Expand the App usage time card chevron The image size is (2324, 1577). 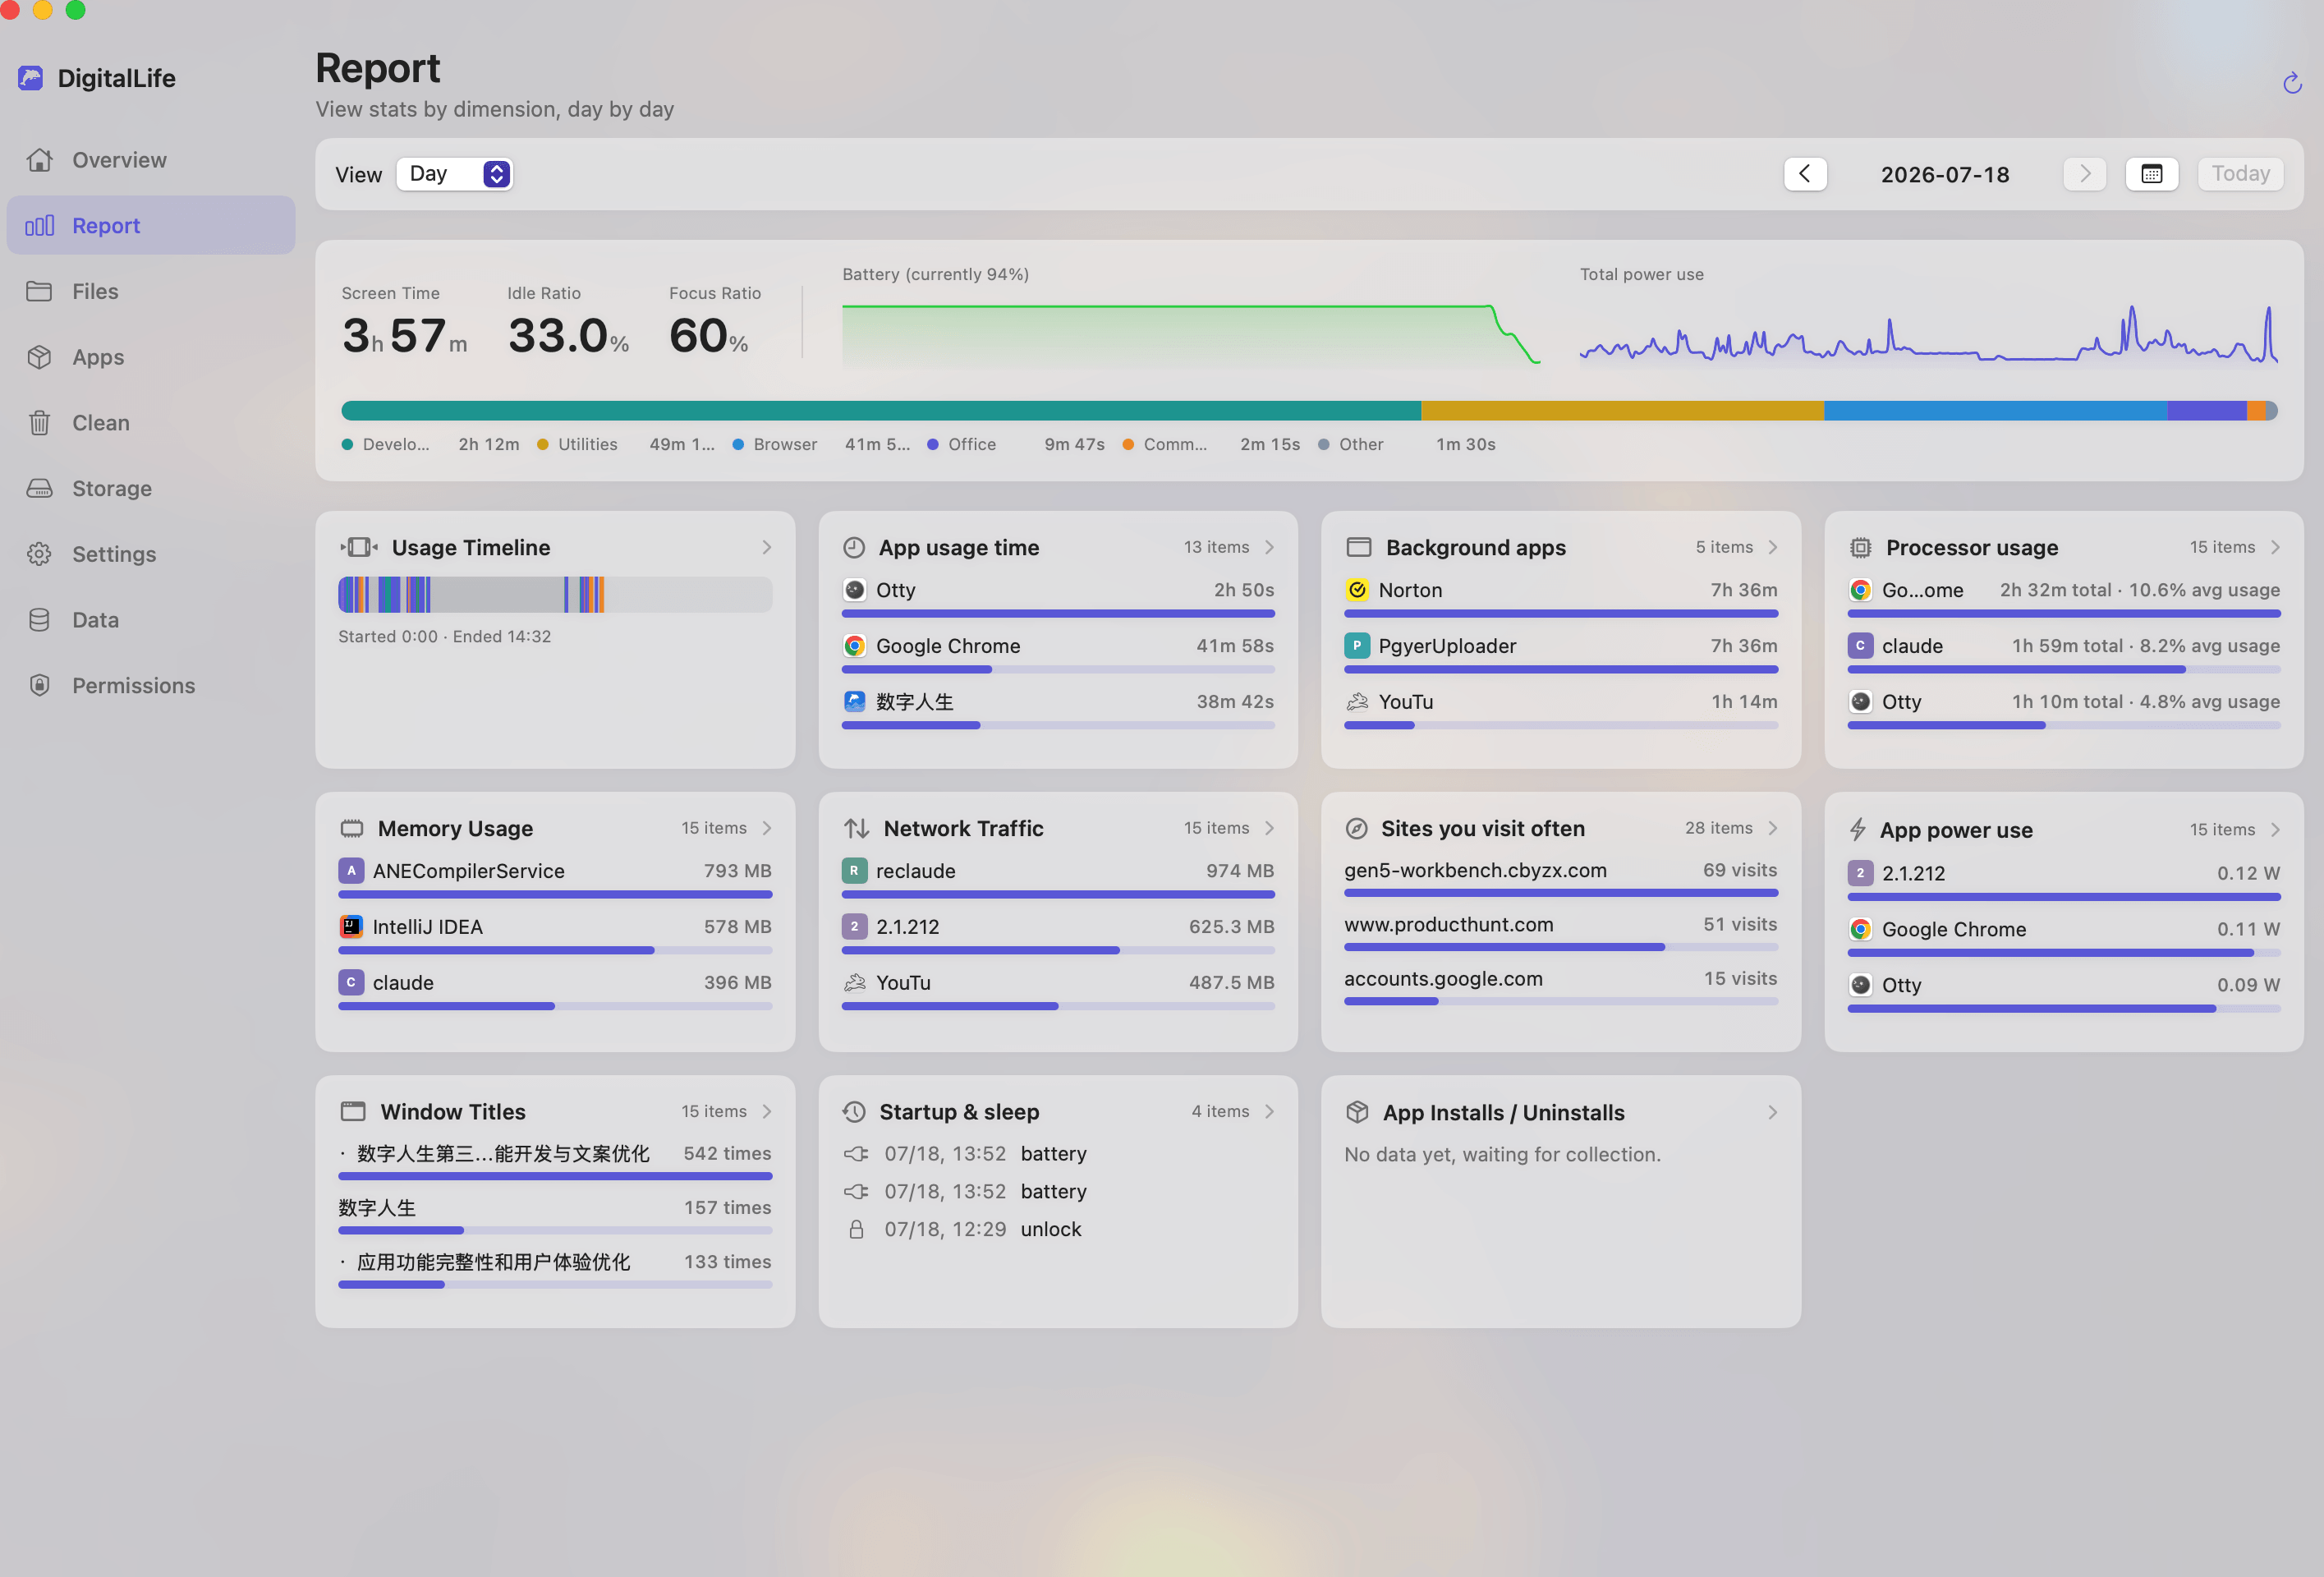coord(1269,547)
